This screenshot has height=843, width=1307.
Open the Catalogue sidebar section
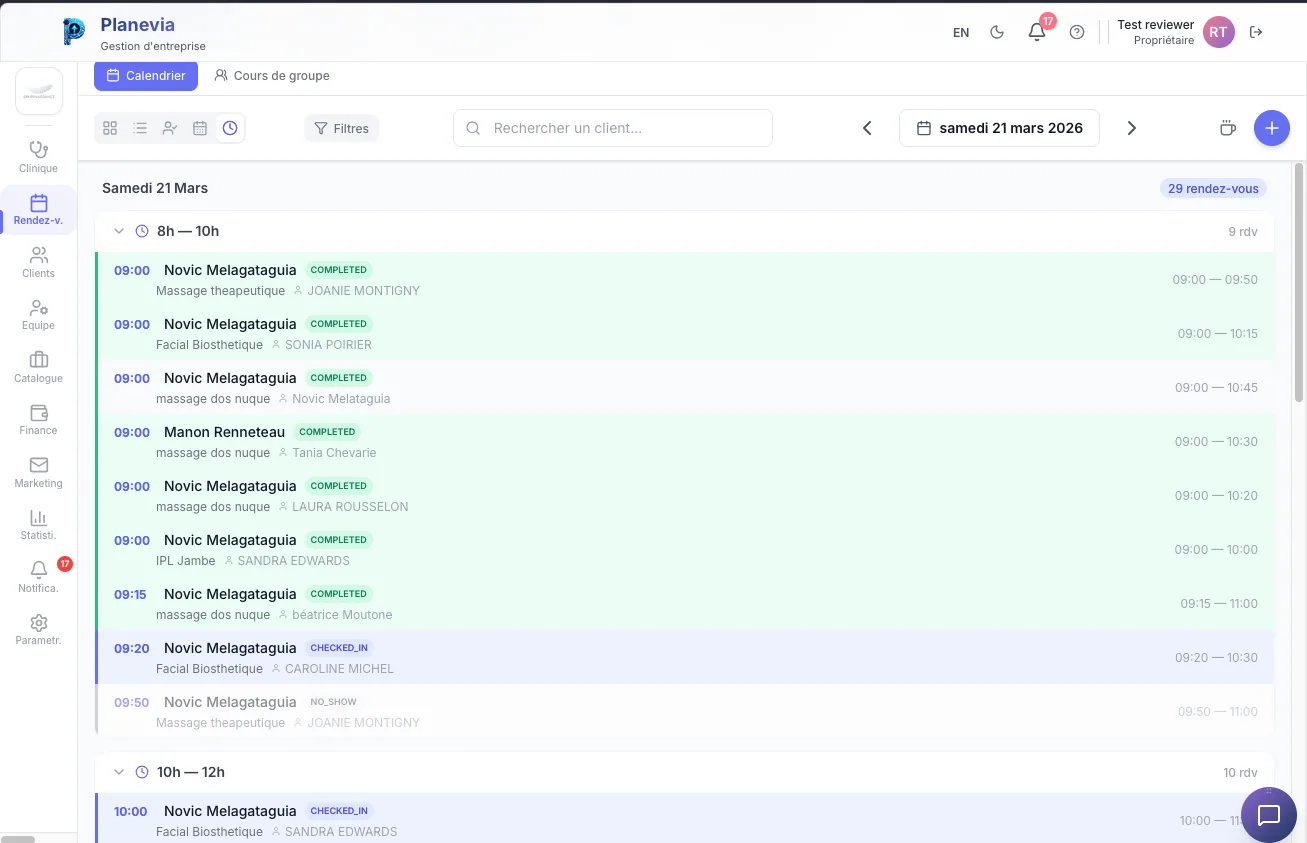pyautogui.click(x=39, y=367)
